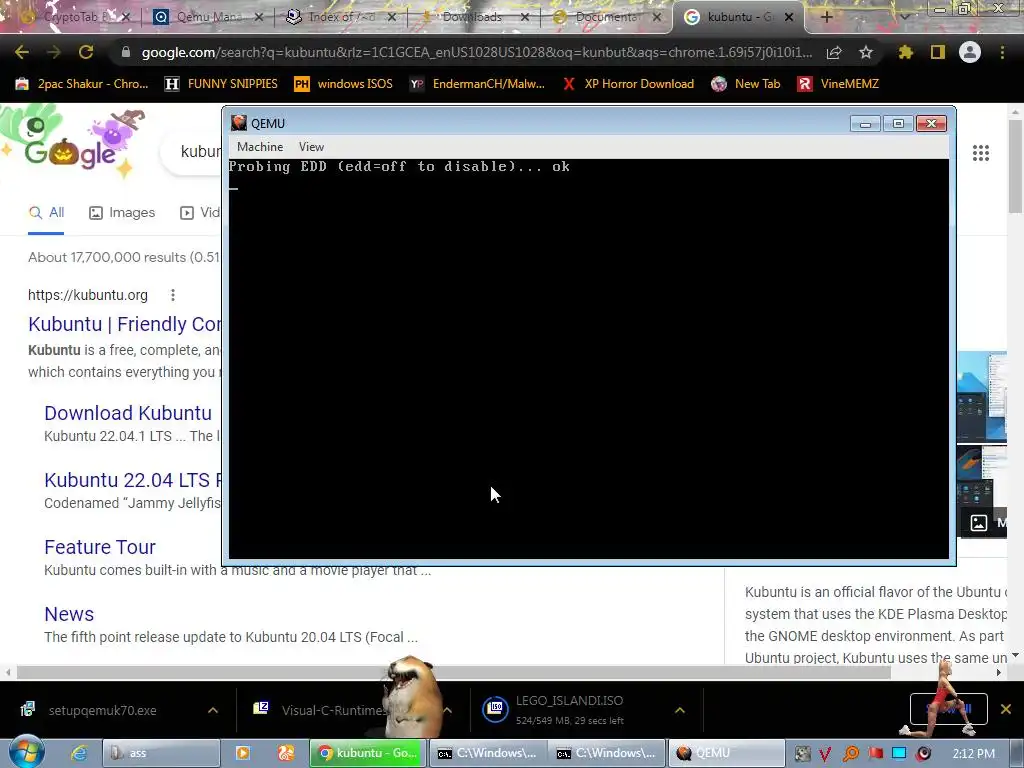
Task: Launch Internet Explorer from taskbar
Action: tap(79, 753)
